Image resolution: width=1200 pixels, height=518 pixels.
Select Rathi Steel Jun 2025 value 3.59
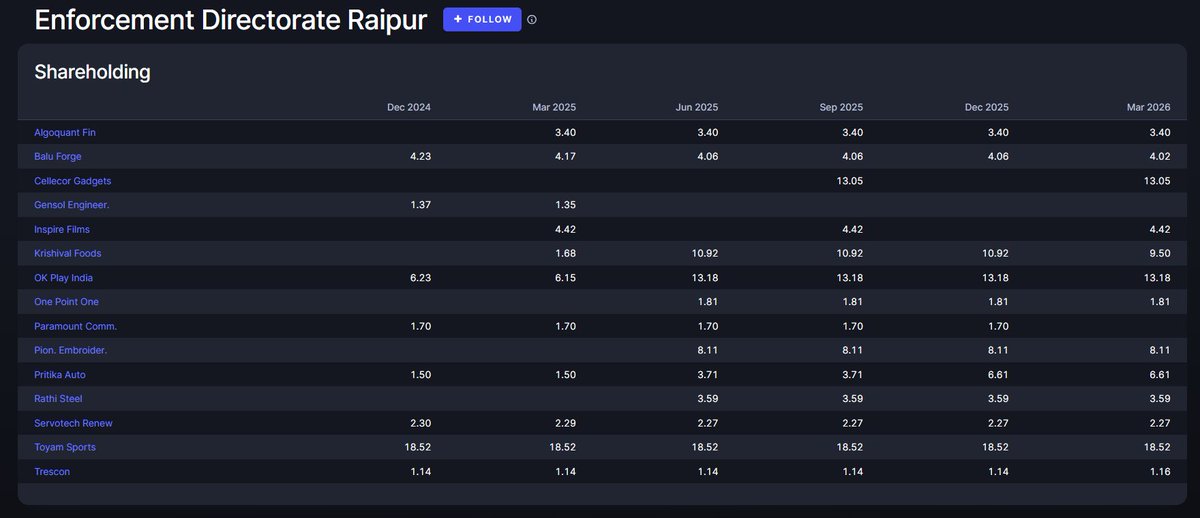(x=708, y=398)
